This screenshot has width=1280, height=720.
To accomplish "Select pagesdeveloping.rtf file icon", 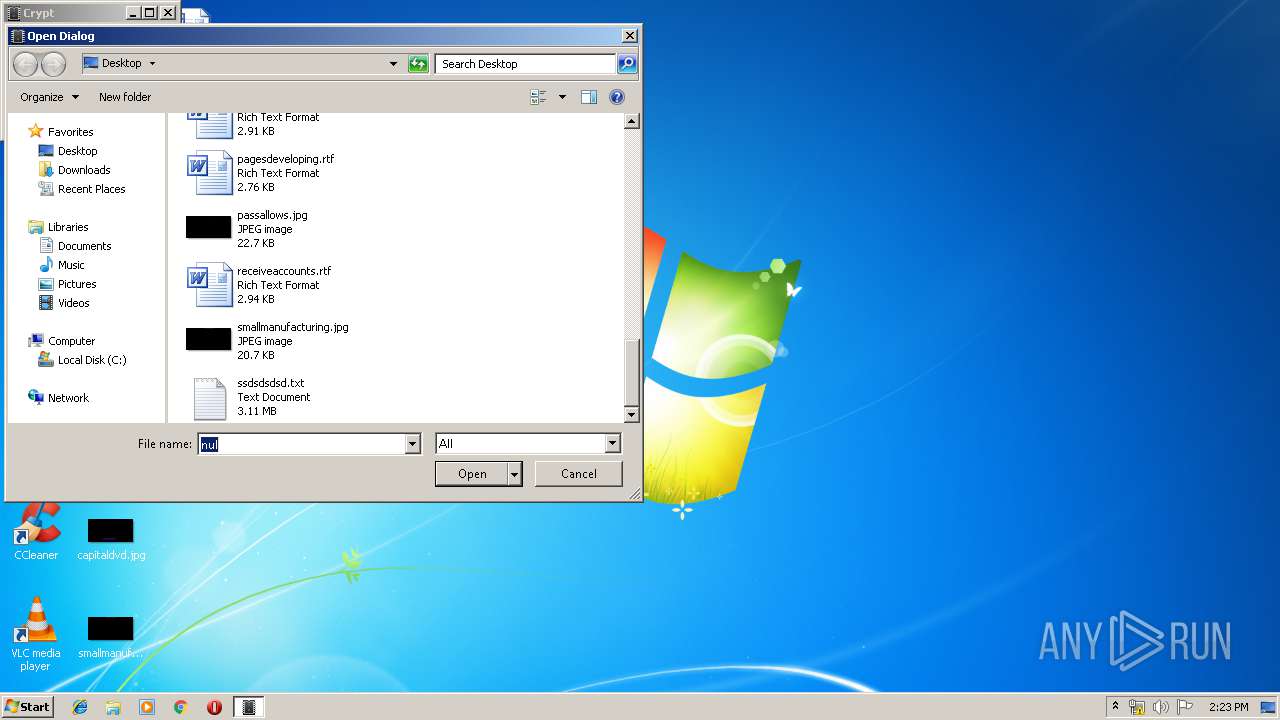I will [209, 173].
